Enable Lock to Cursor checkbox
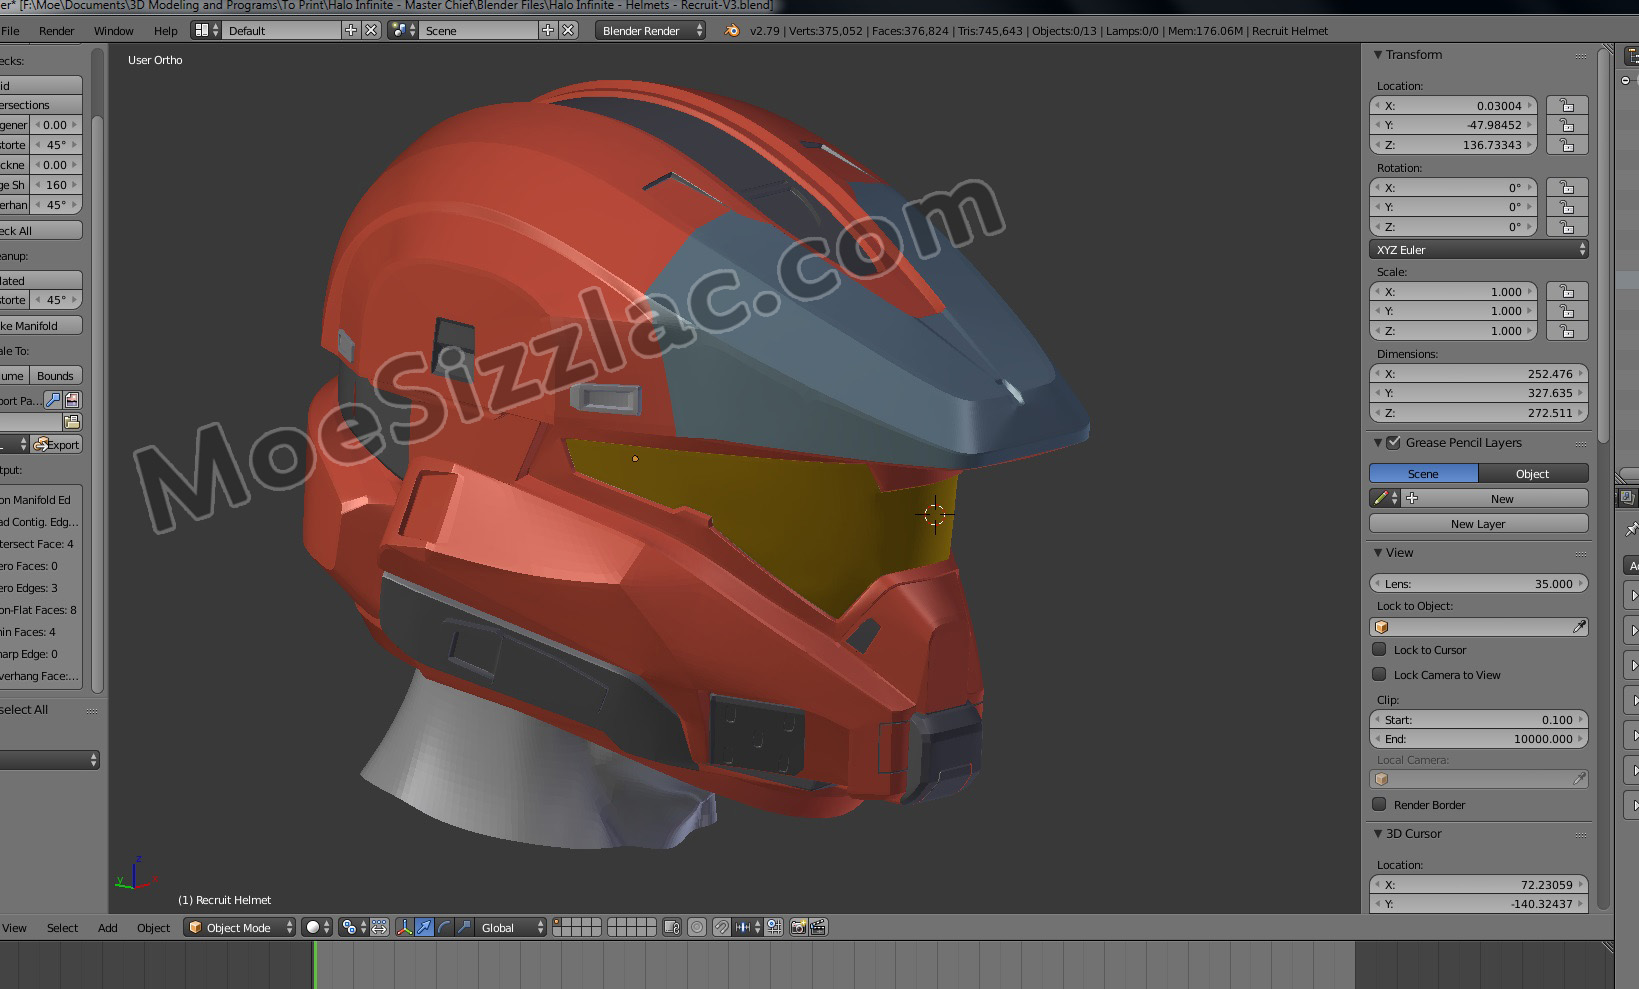This screenshot has width=1639, height=989. [x=1380, y=649]
